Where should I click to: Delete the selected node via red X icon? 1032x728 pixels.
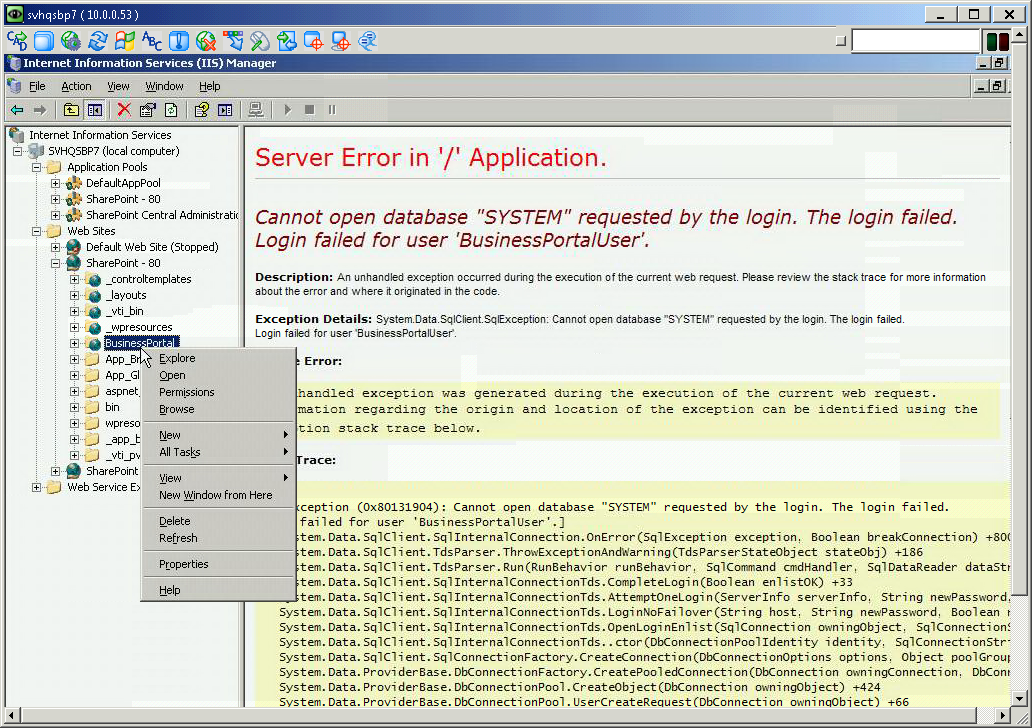(x=123, y=110)
